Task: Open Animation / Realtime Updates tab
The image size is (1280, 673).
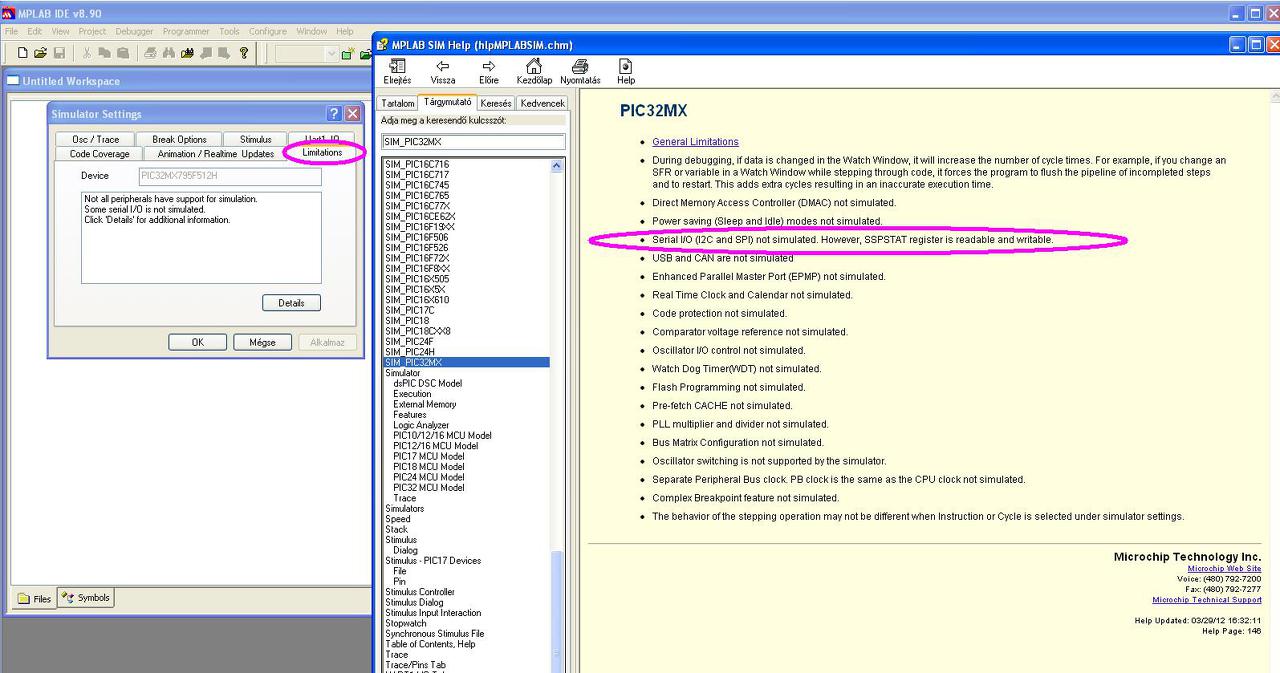Action: 216,154
